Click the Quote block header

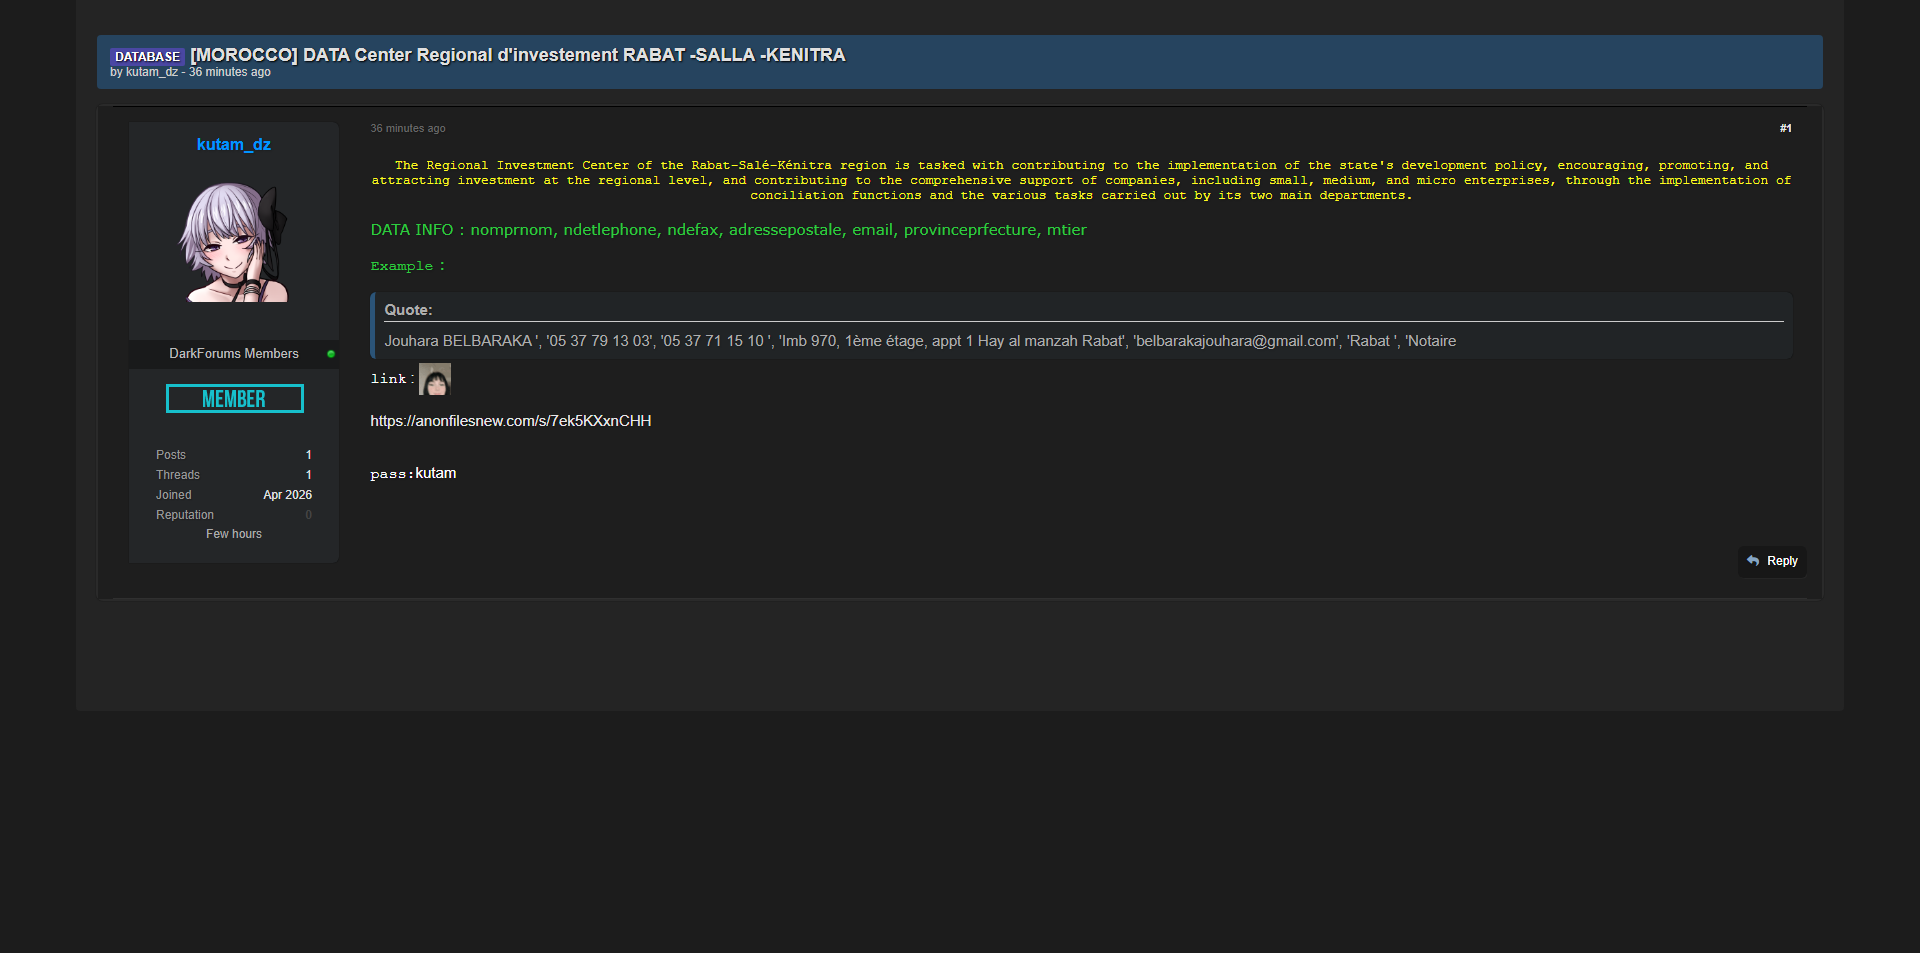(x=409, y=310)
